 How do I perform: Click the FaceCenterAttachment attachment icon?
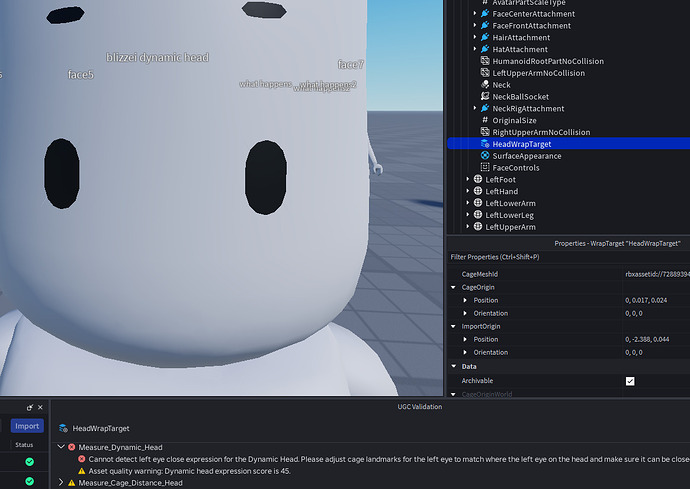485,14
